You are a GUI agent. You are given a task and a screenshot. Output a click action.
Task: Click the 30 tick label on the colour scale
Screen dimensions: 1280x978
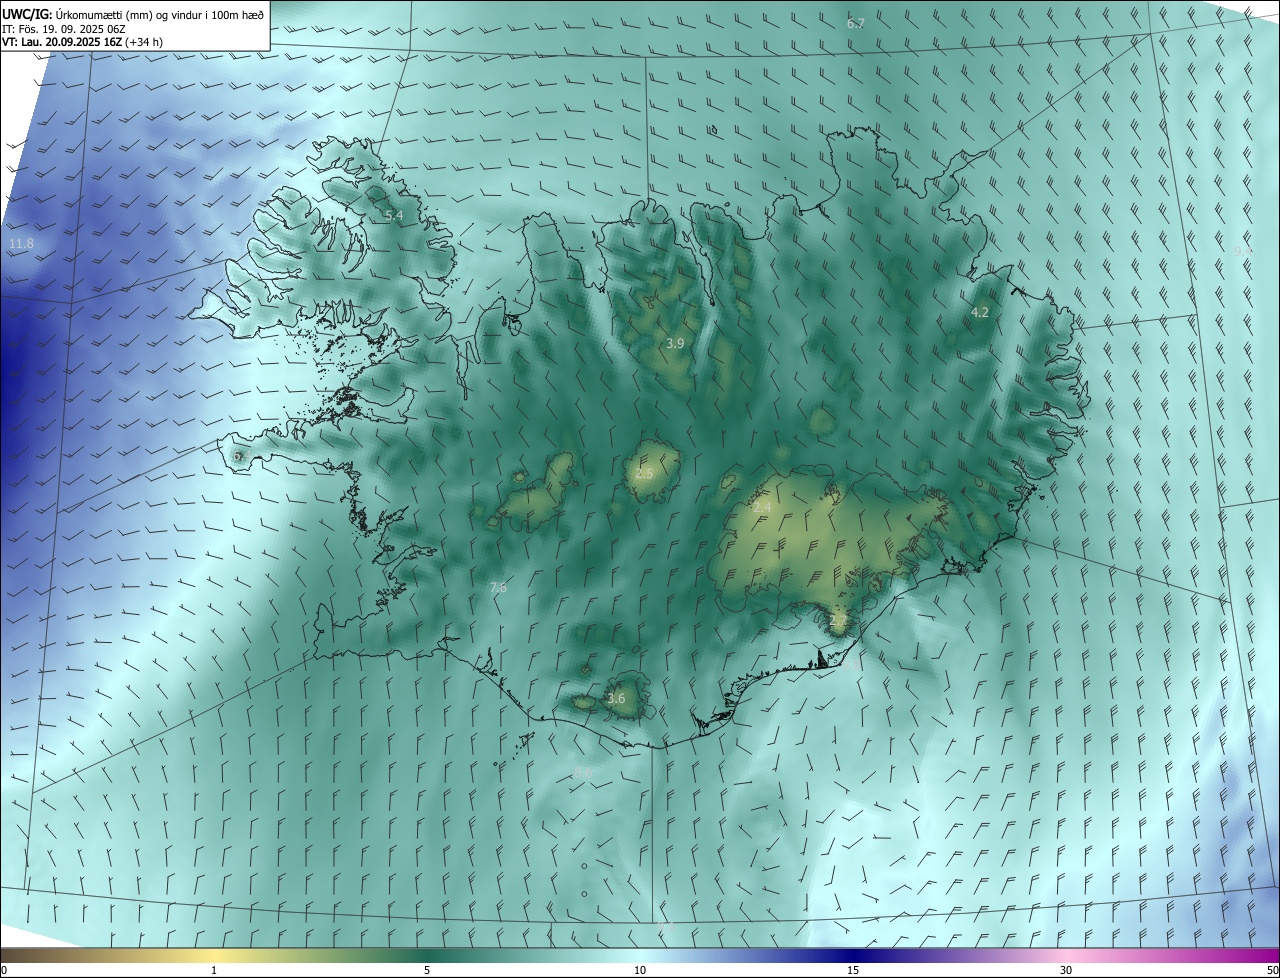1066,970
